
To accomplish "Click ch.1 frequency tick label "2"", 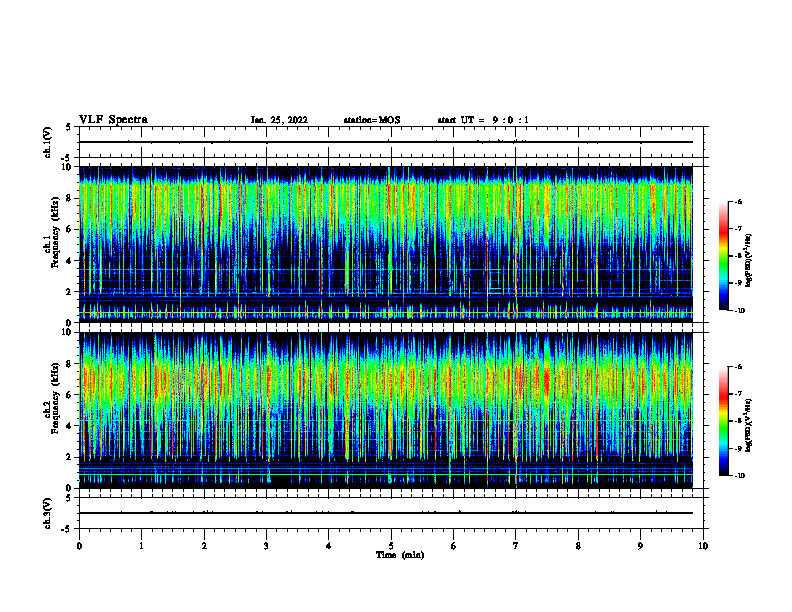I will [70, 292].
